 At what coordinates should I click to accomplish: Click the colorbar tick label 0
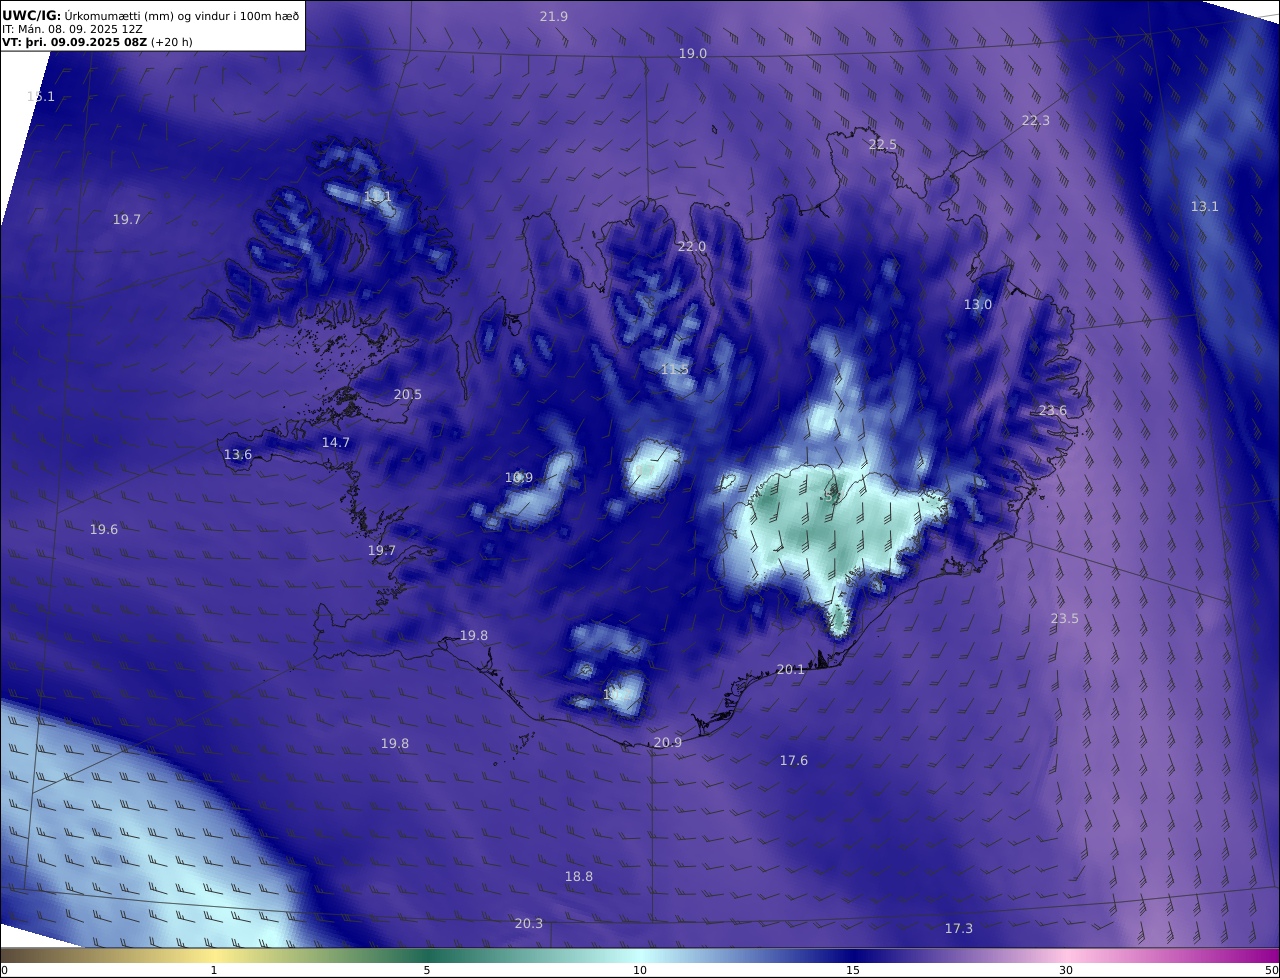click(4, 970)
